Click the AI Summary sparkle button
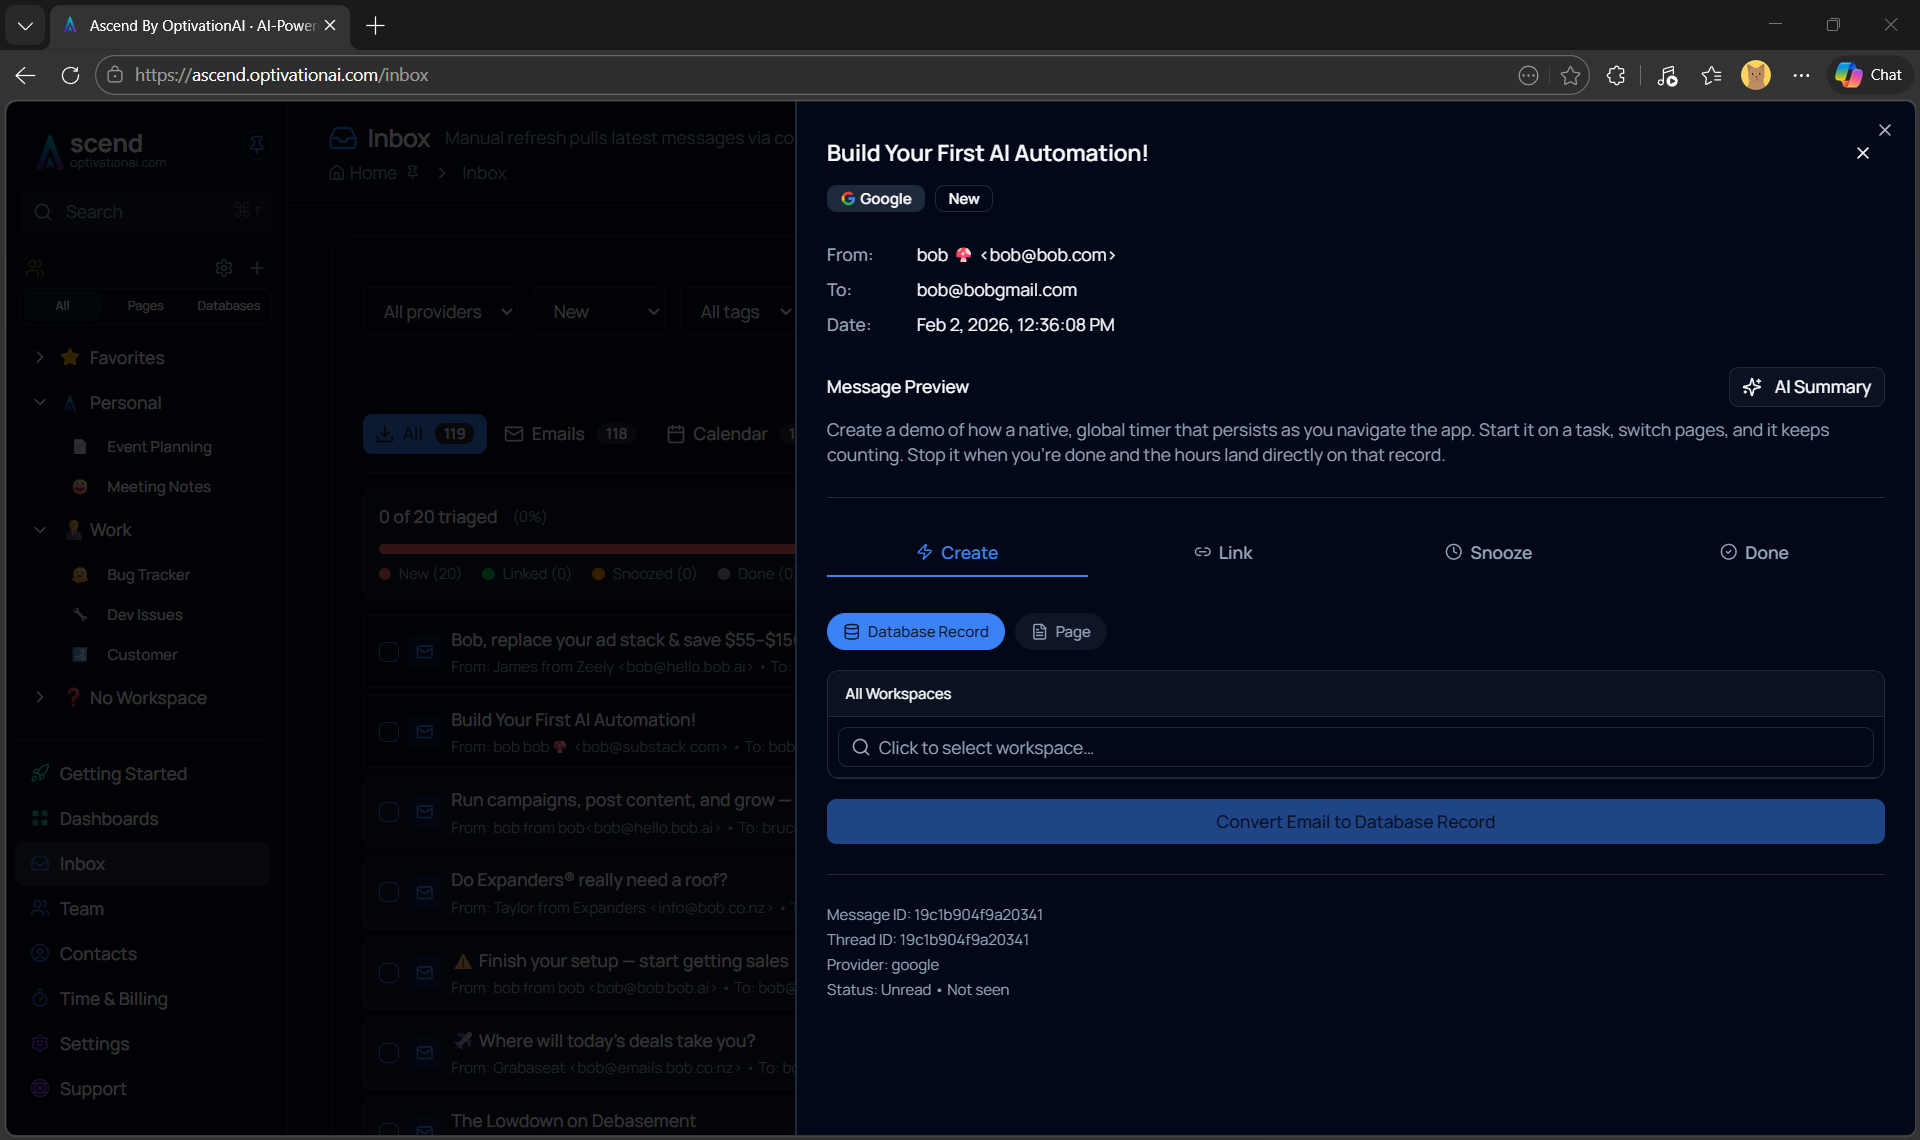This screenshot has width=1920, height=1140. pyautogui.click(x=1806, y=387)
